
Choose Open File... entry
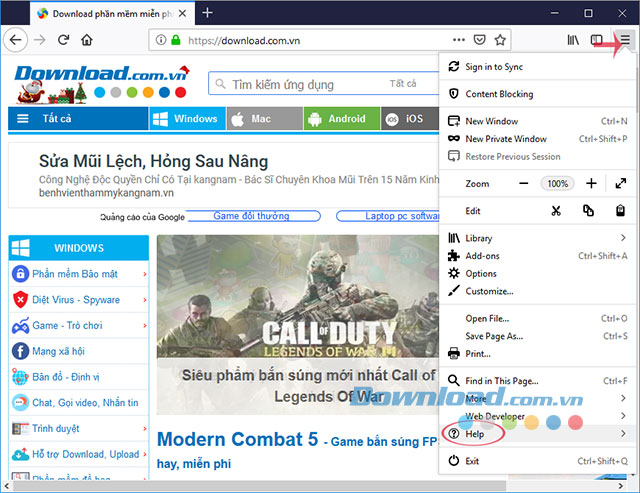coord(537,318)
